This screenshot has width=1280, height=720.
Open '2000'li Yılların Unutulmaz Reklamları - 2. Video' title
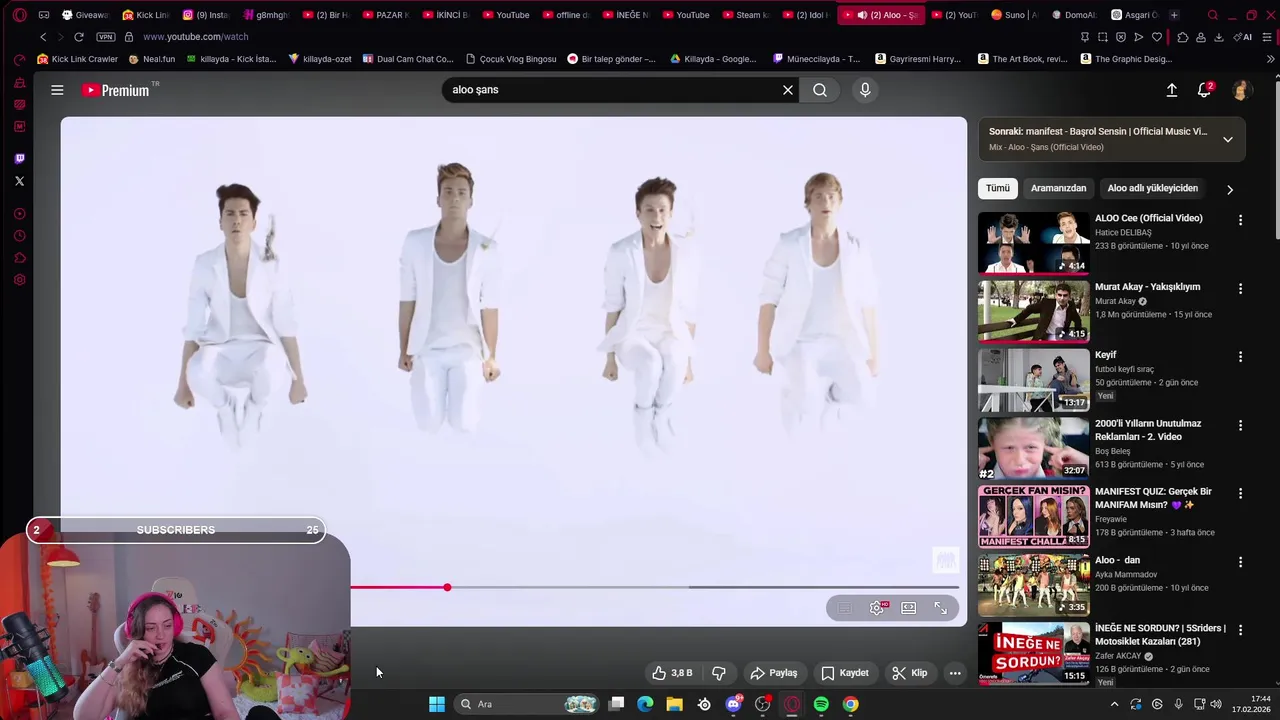pos(1148,430)
